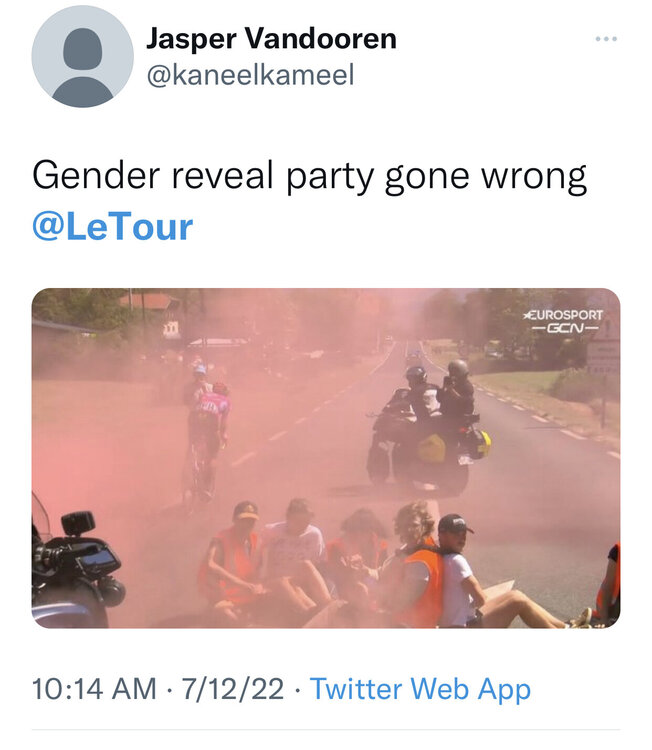Click the default profile avatar icon
The height and width of the screenshot is (750, 652).
[82, 57]
